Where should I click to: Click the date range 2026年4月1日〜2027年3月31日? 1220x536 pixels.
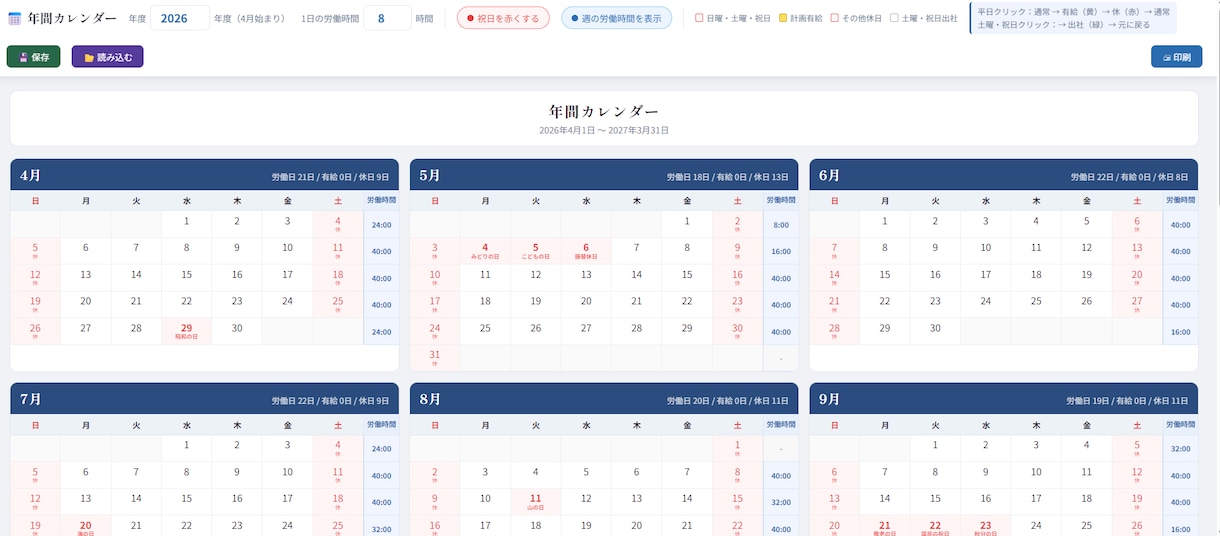604,130
